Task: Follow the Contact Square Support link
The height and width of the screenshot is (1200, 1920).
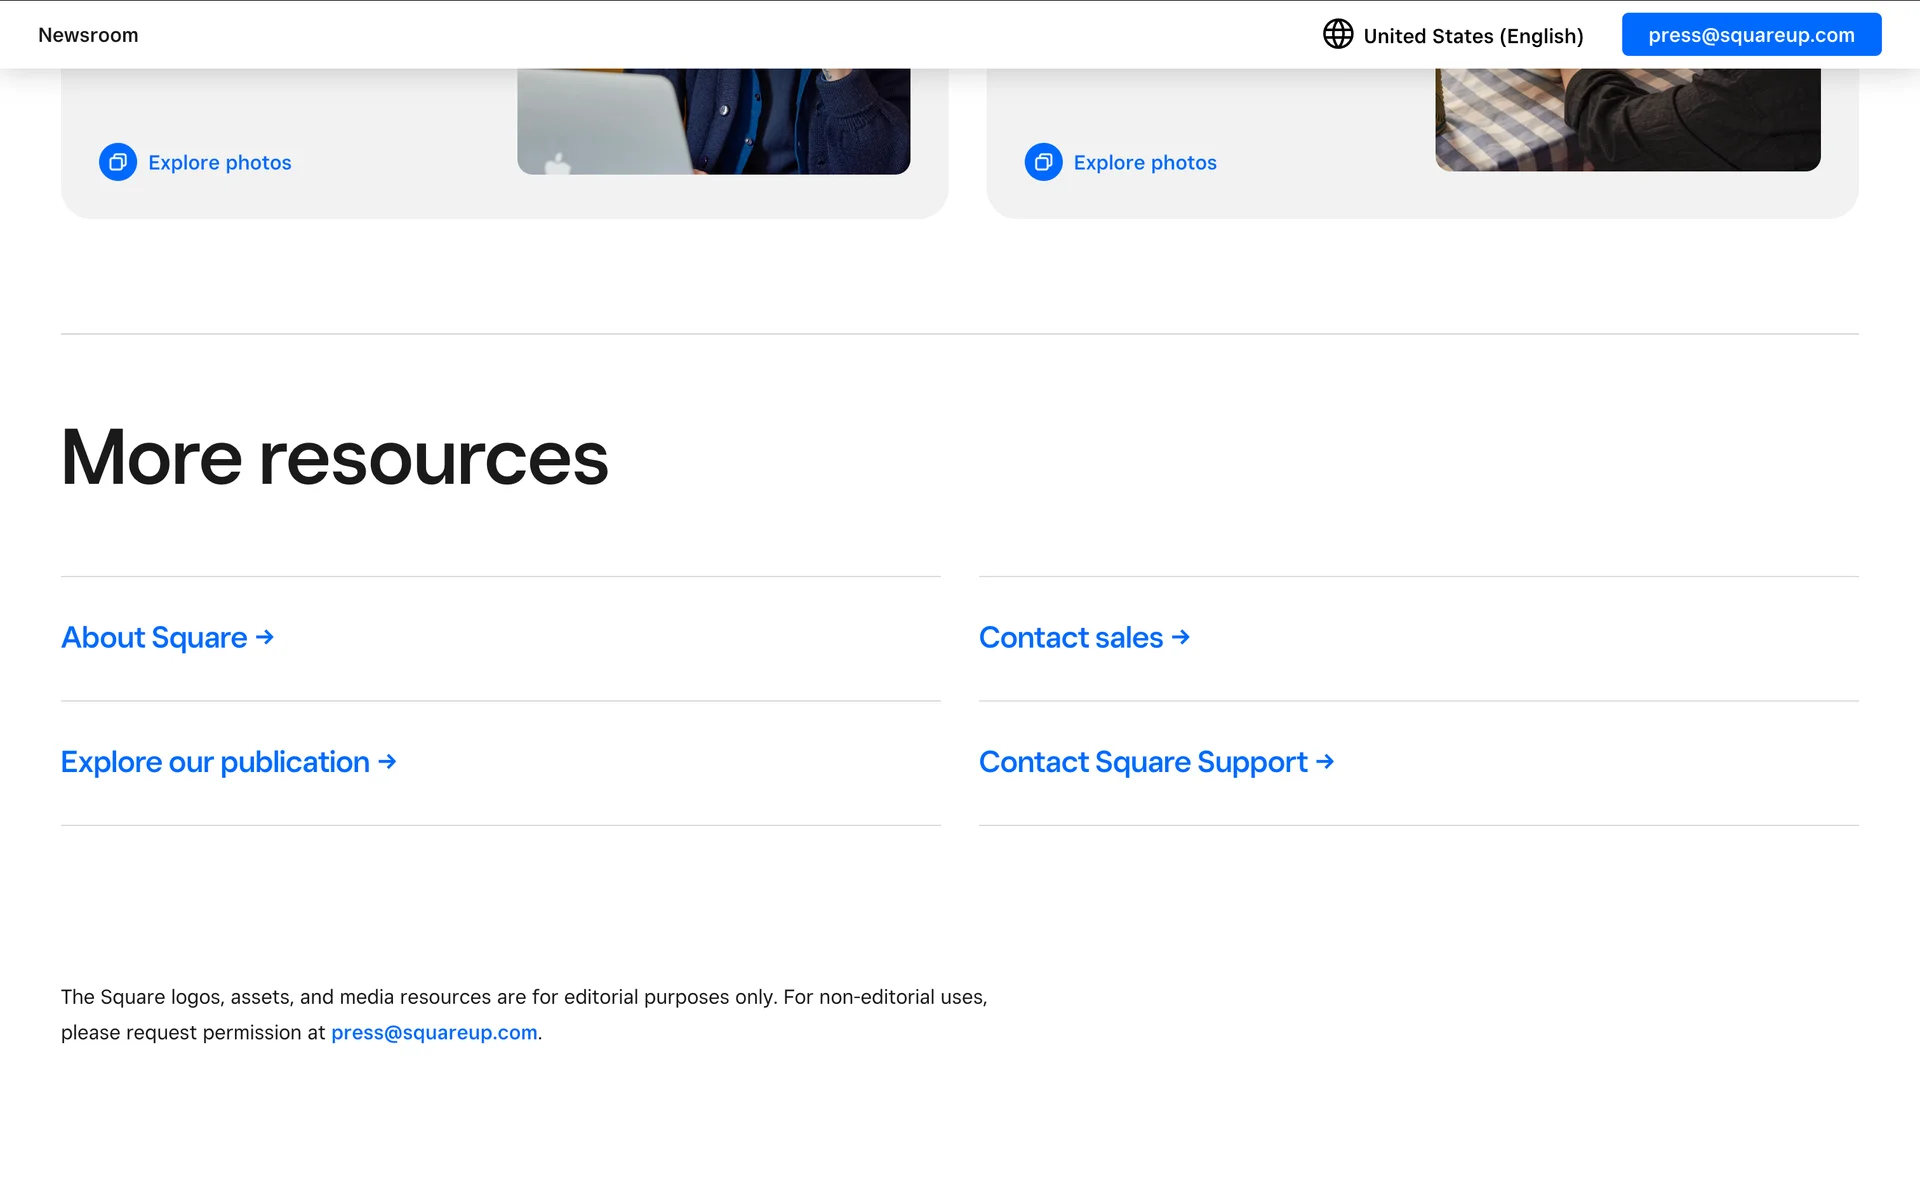Action: coord(1142,763)
